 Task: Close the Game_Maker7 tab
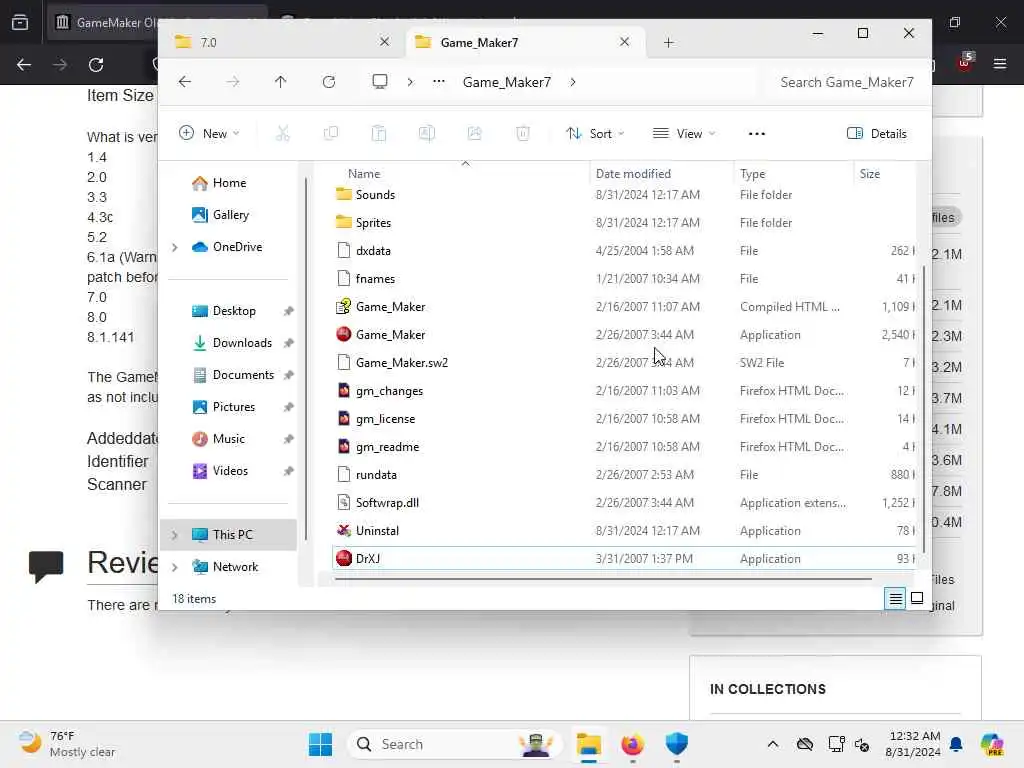pyautogui.click(x=624, y=42)
